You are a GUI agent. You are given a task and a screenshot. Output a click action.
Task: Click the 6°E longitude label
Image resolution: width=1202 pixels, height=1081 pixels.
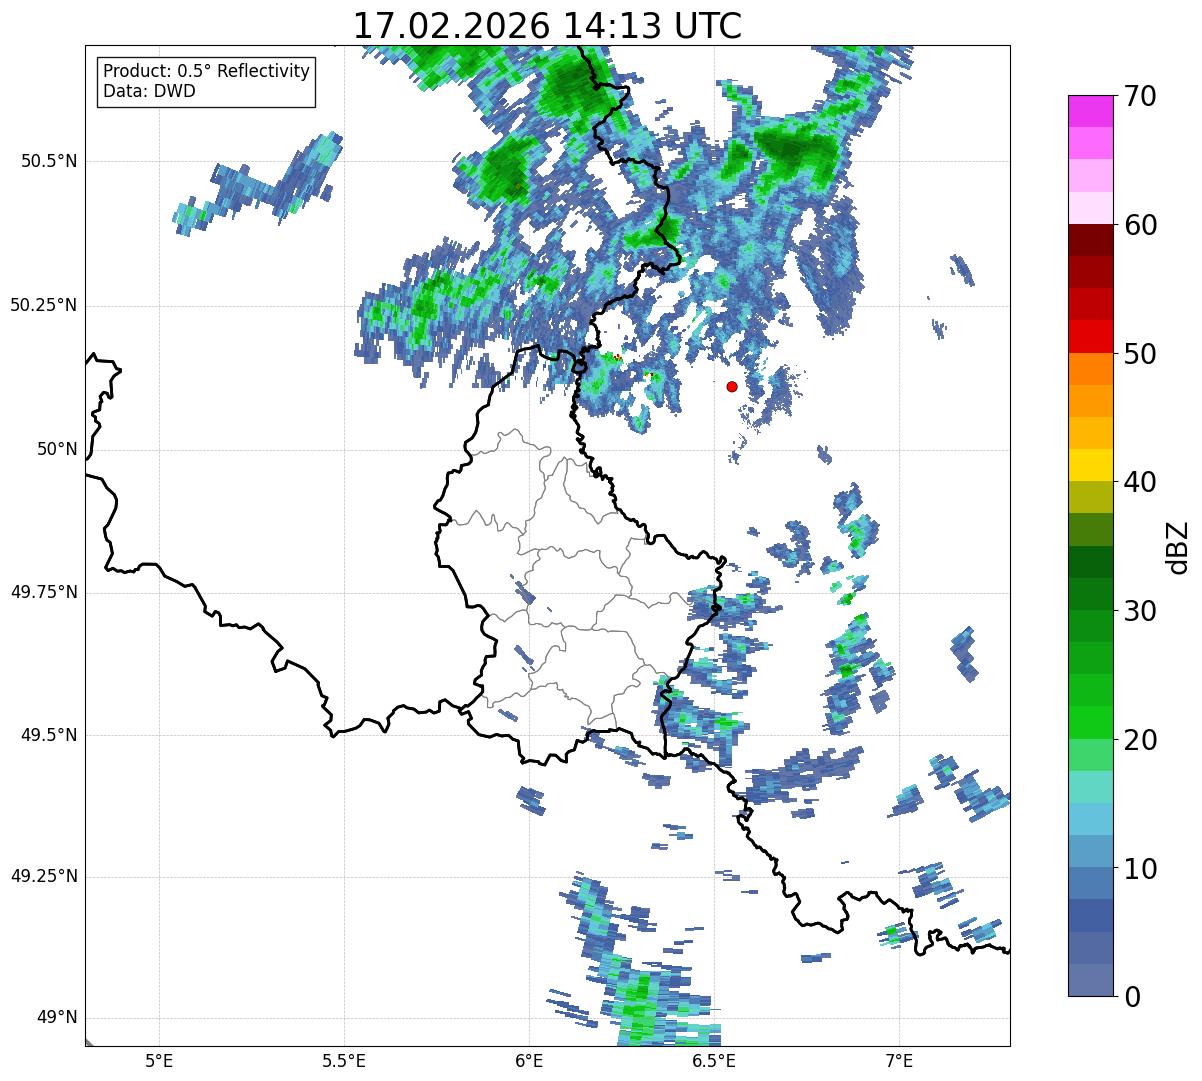(529, 1060)
